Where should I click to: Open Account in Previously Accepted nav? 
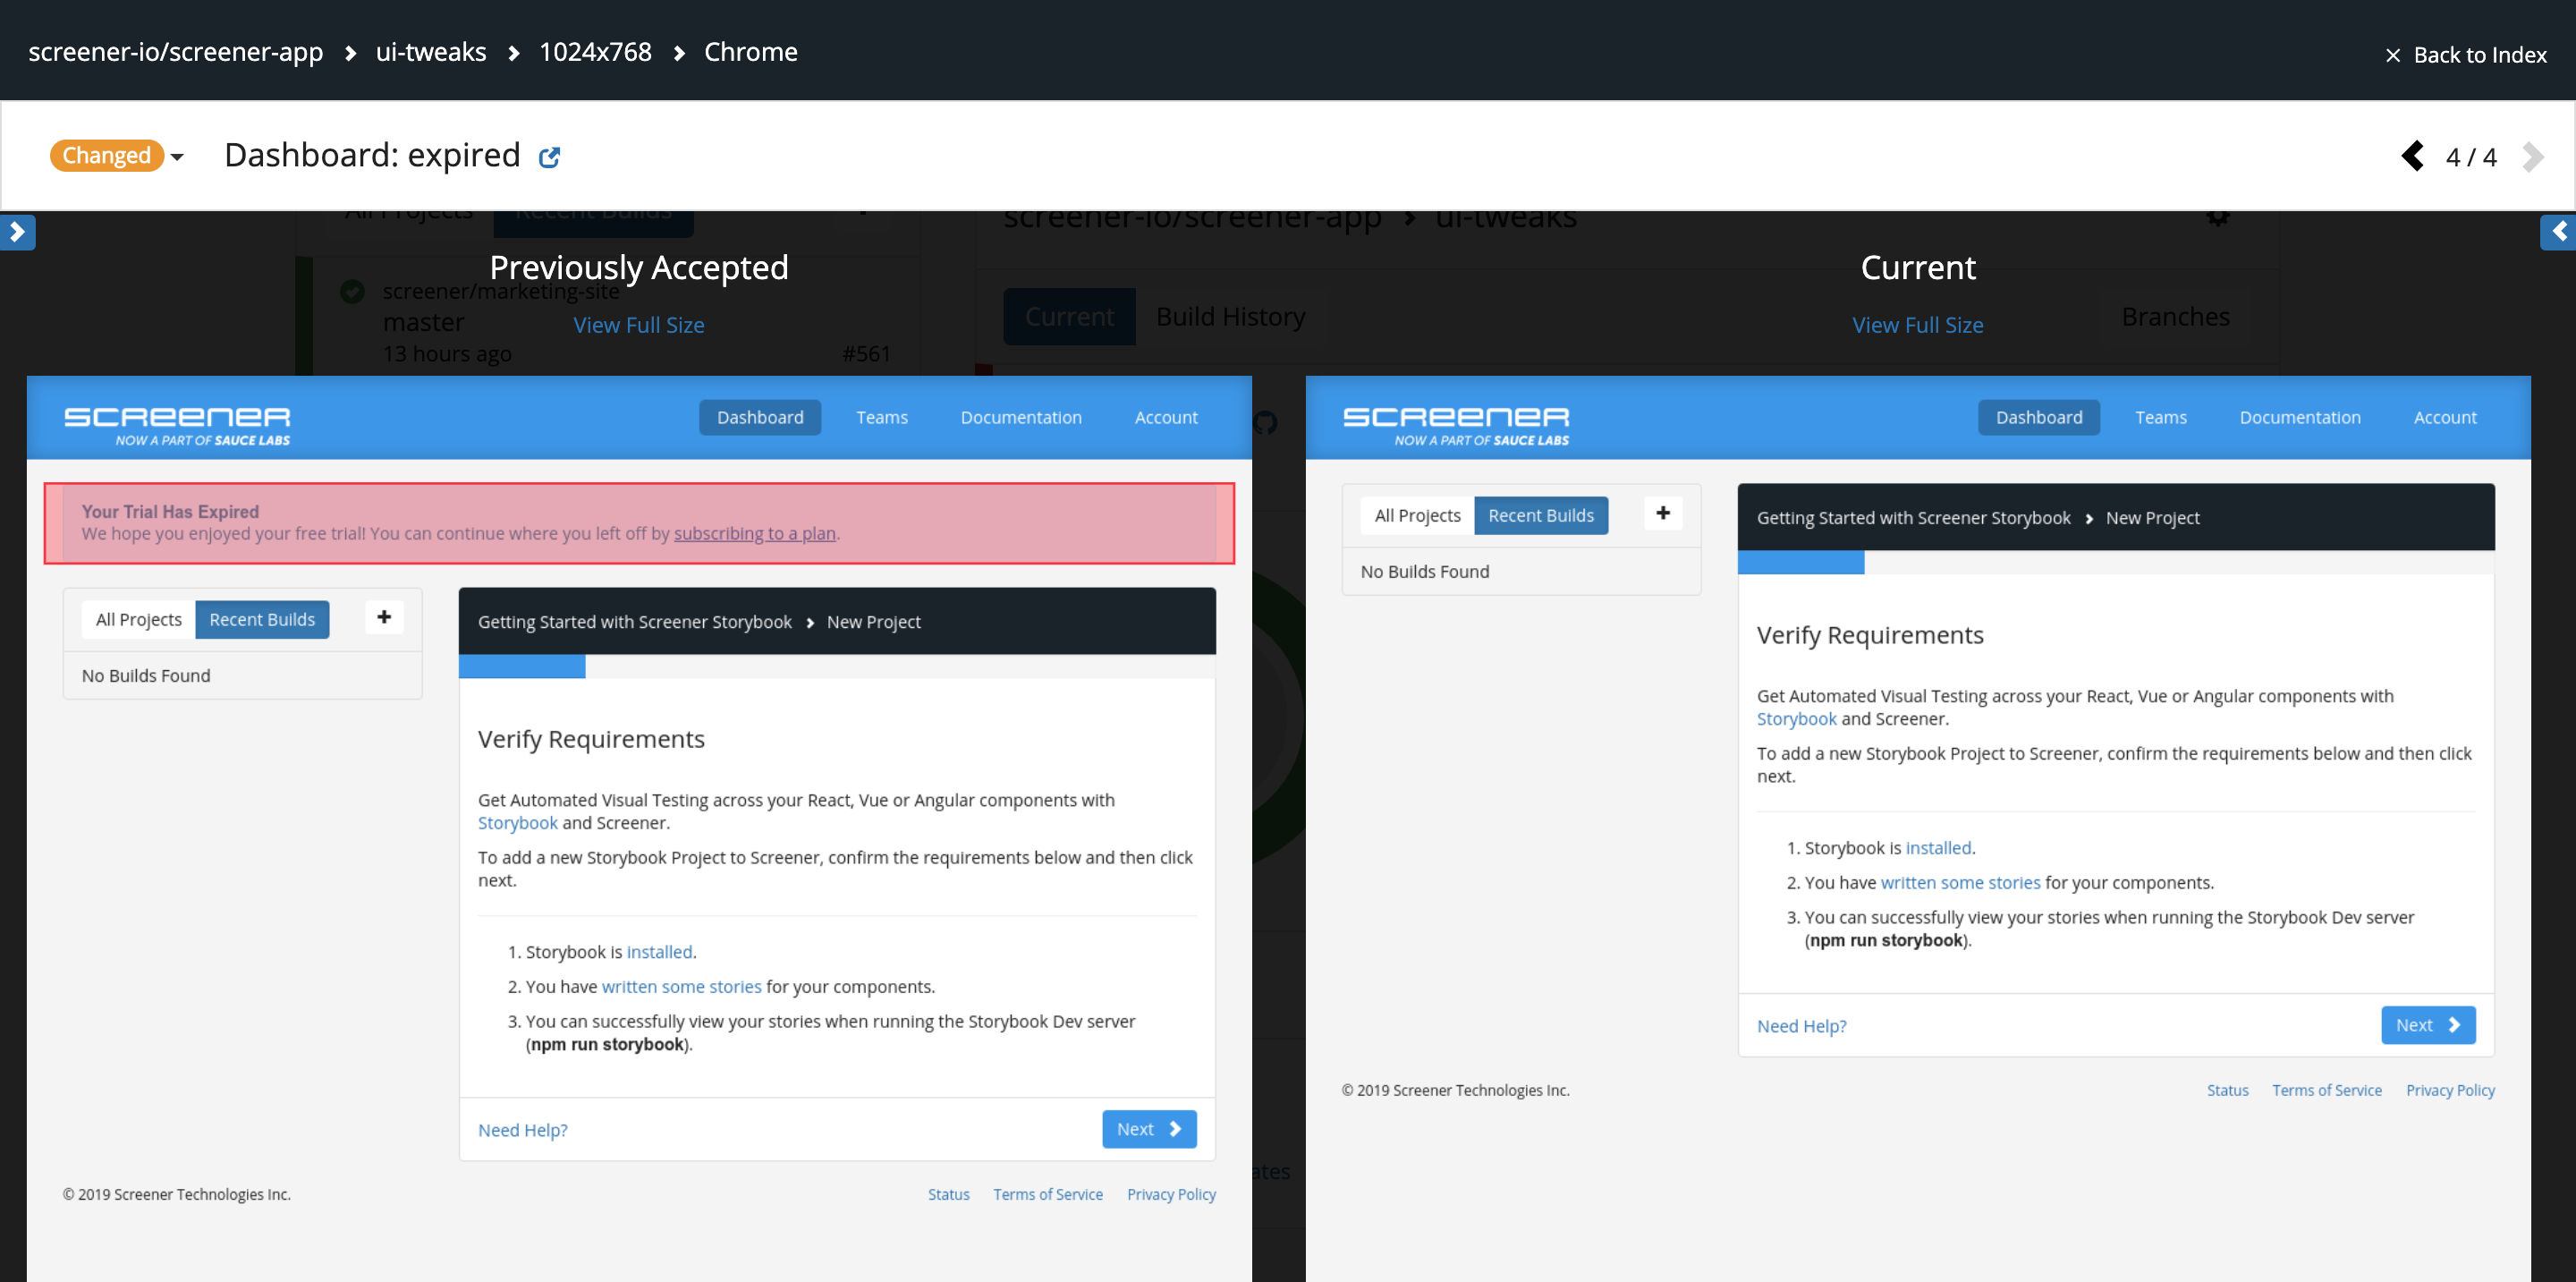coord(1166,418)
